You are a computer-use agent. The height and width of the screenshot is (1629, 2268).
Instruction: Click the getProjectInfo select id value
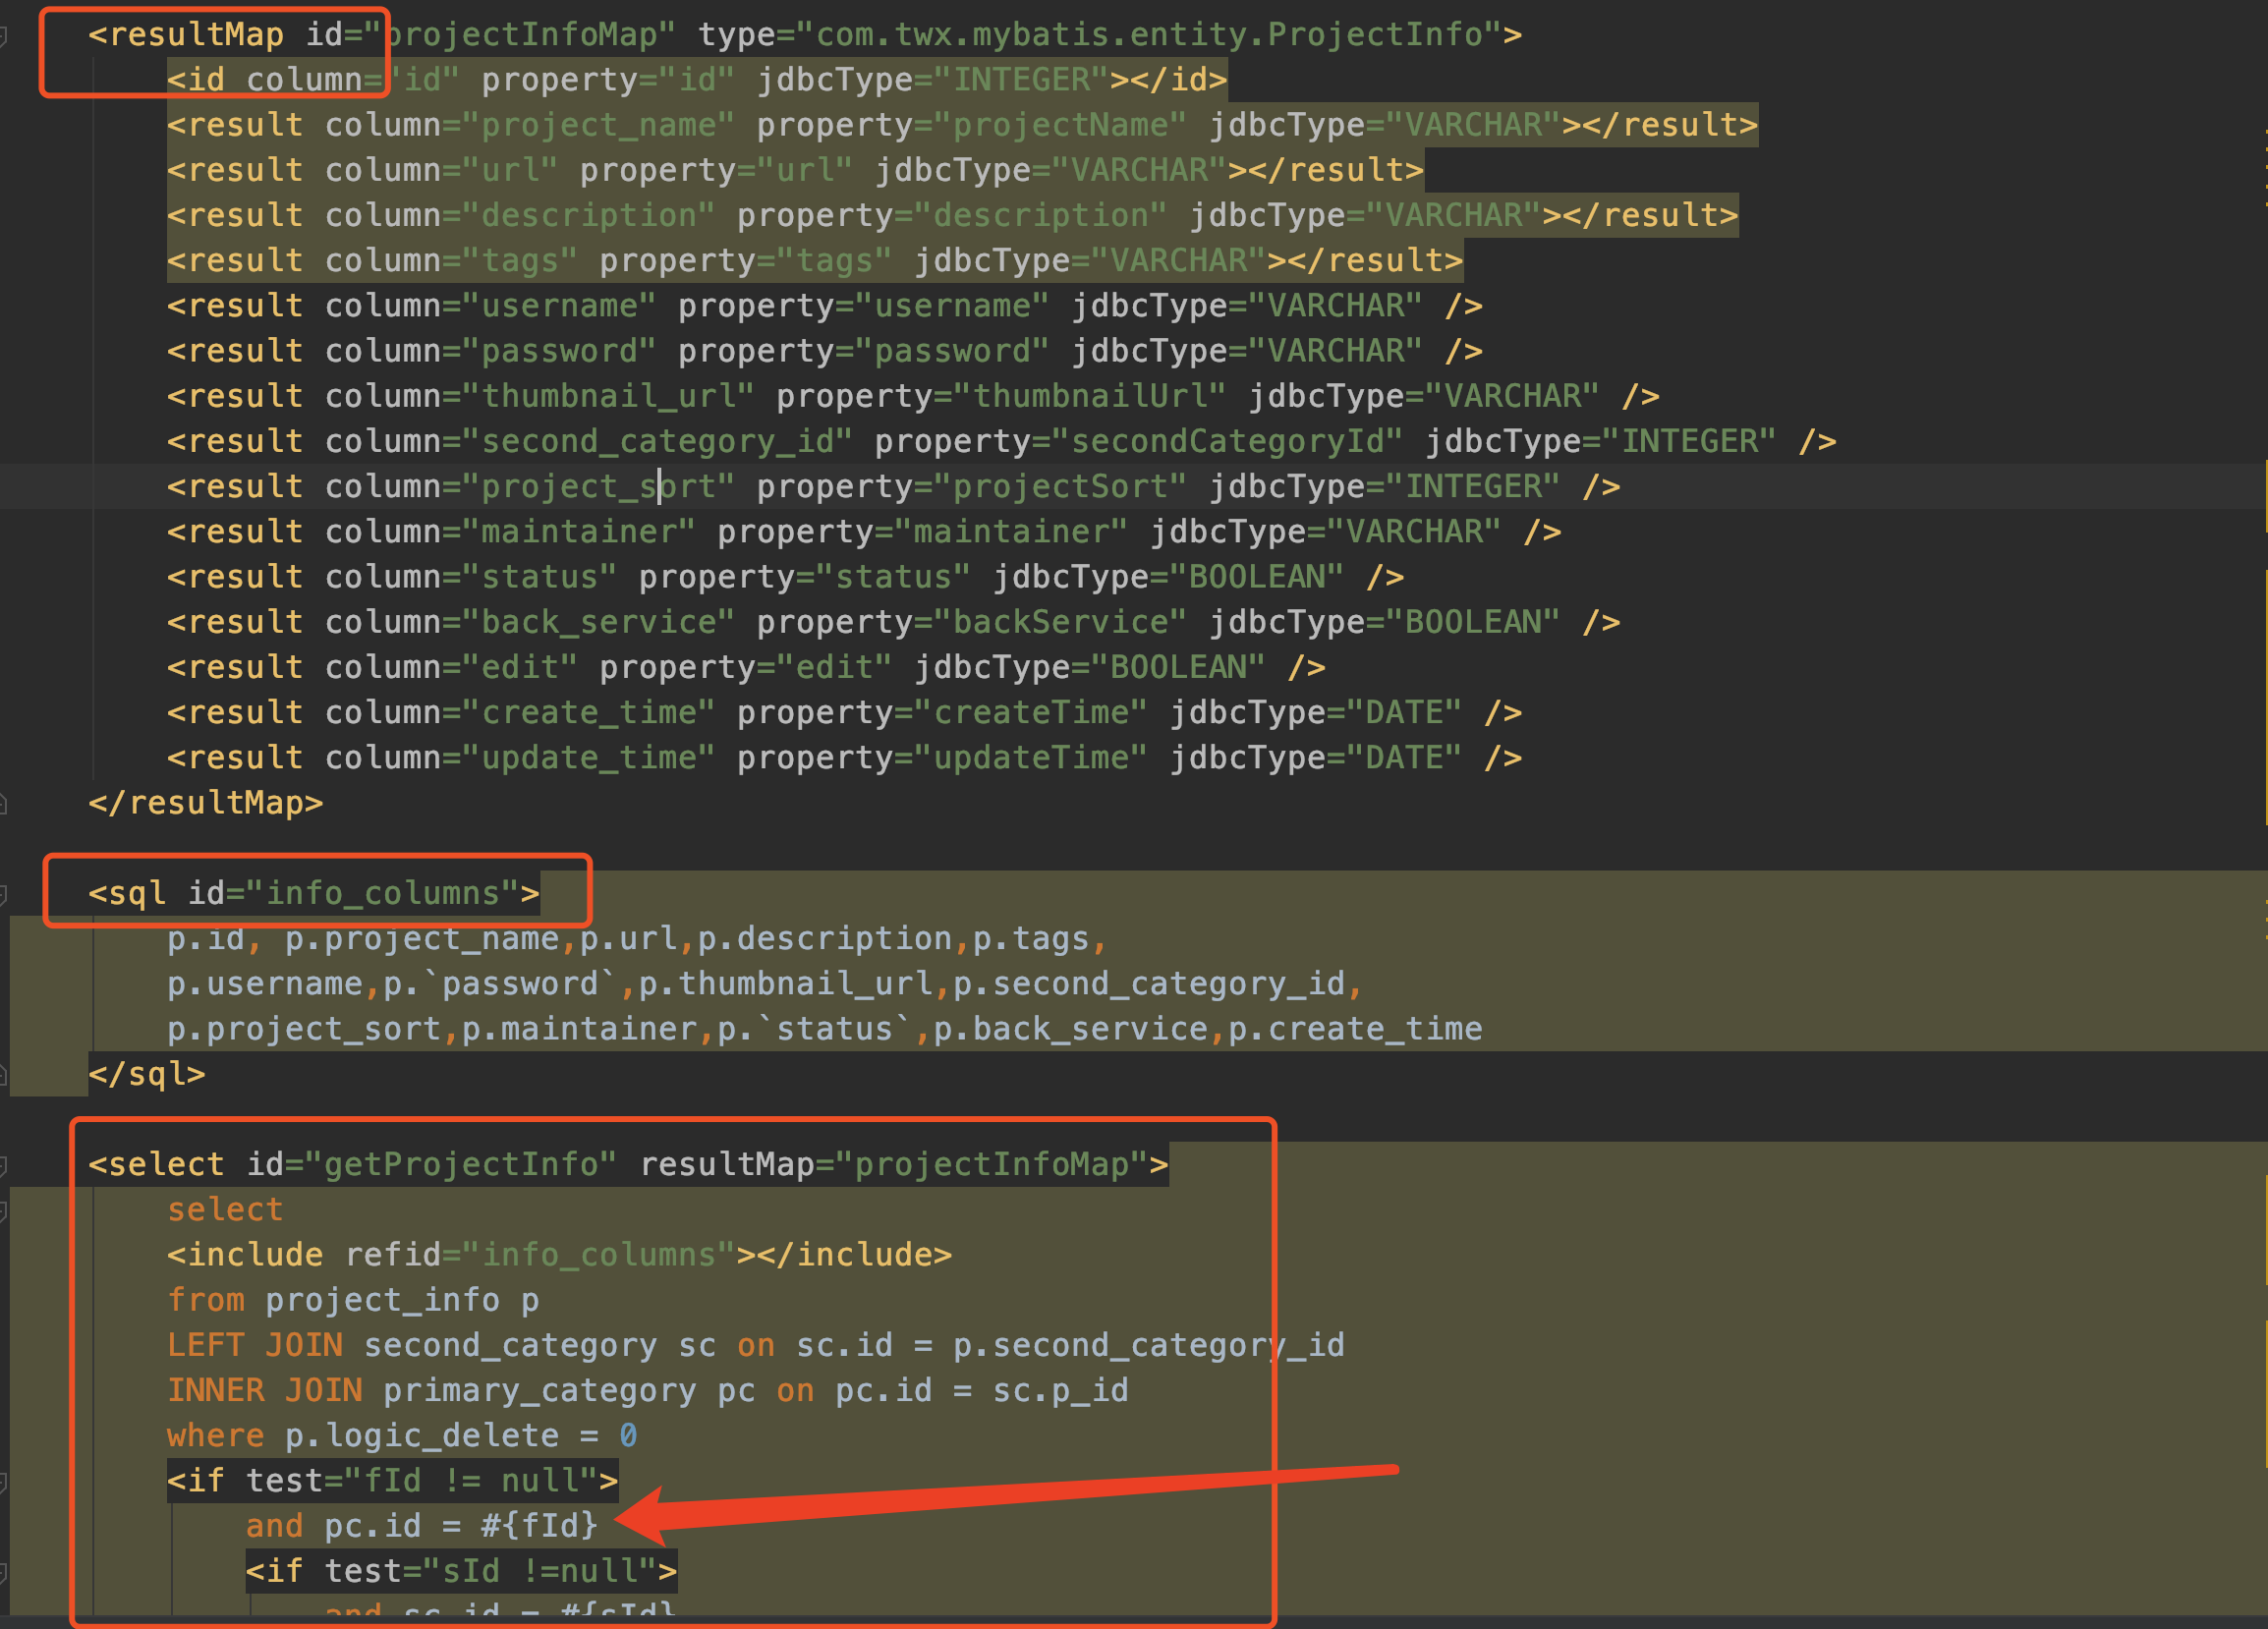pyautogui.click(x=459, y=1165)
